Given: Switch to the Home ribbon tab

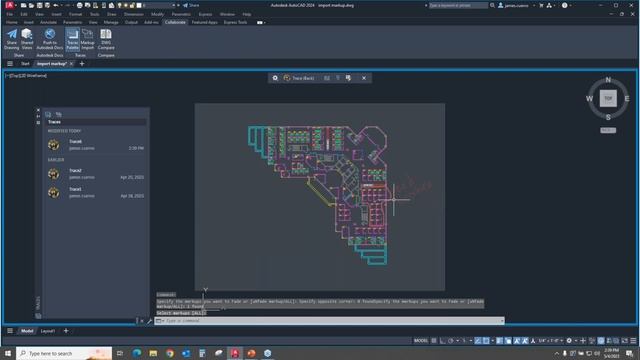Looking at the screenshot, I should pyautogui.click(x=11, y=22).
